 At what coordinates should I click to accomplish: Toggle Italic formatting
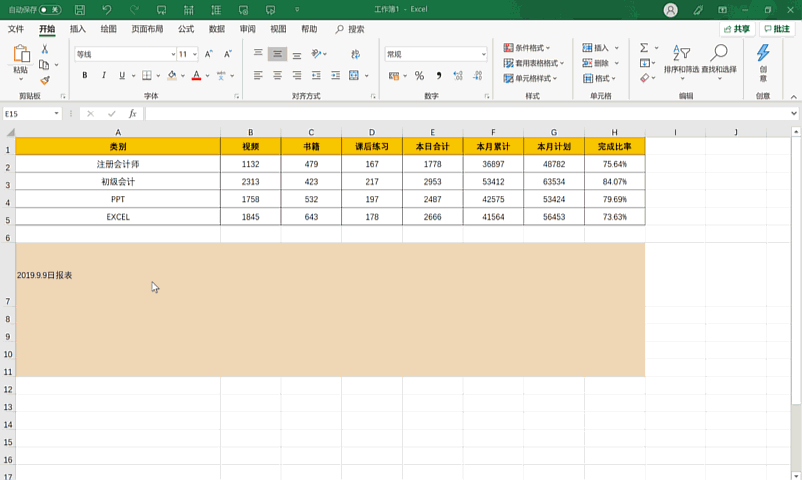pyautogui.click(x=103, y=76)
